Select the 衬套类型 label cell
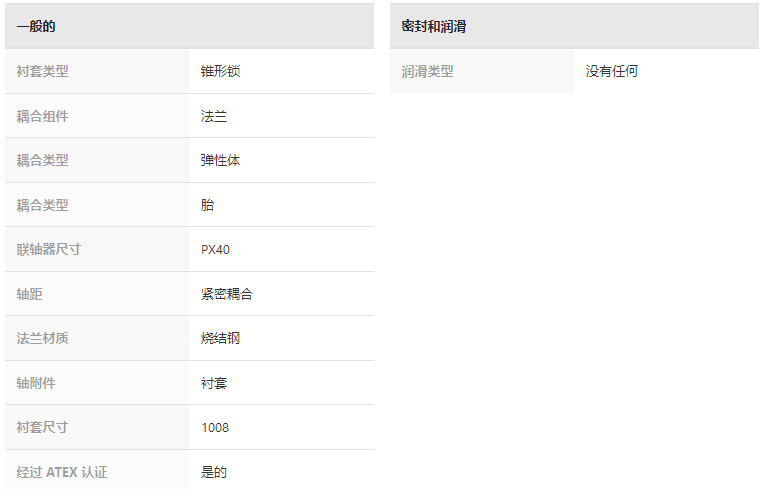The image size is (763, 489). [x=97, y=72]
